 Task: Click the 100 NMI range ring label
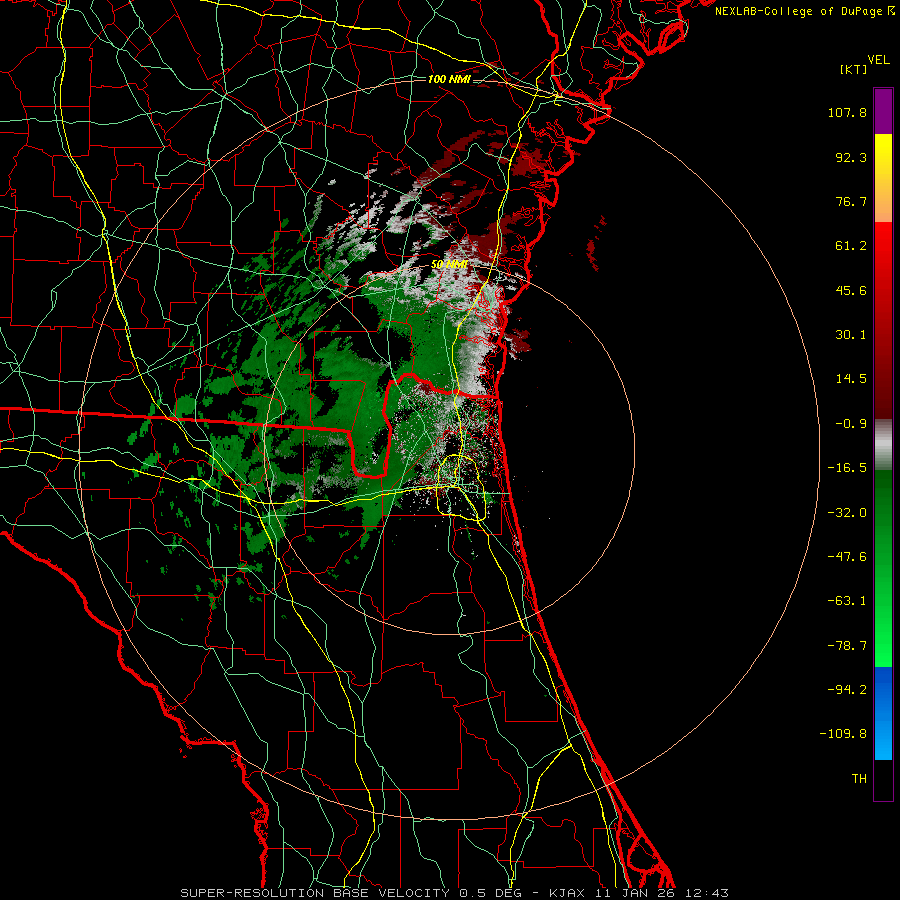point(449,79)
